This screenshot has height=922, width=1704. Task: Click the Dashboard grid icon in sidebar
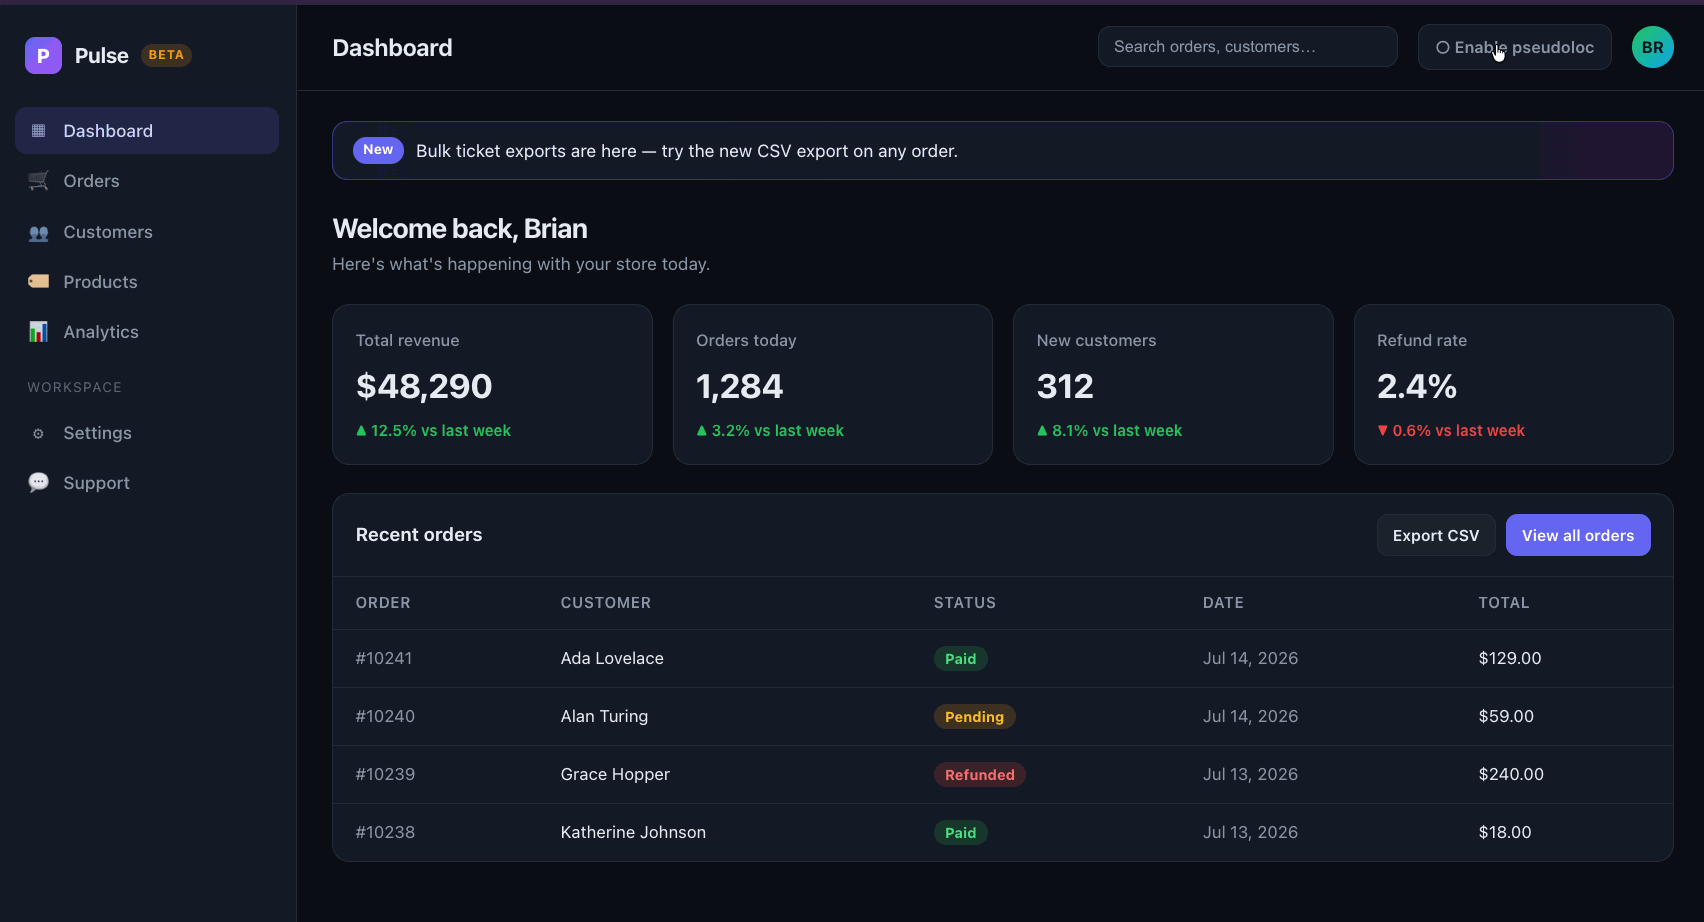point(39,130)
